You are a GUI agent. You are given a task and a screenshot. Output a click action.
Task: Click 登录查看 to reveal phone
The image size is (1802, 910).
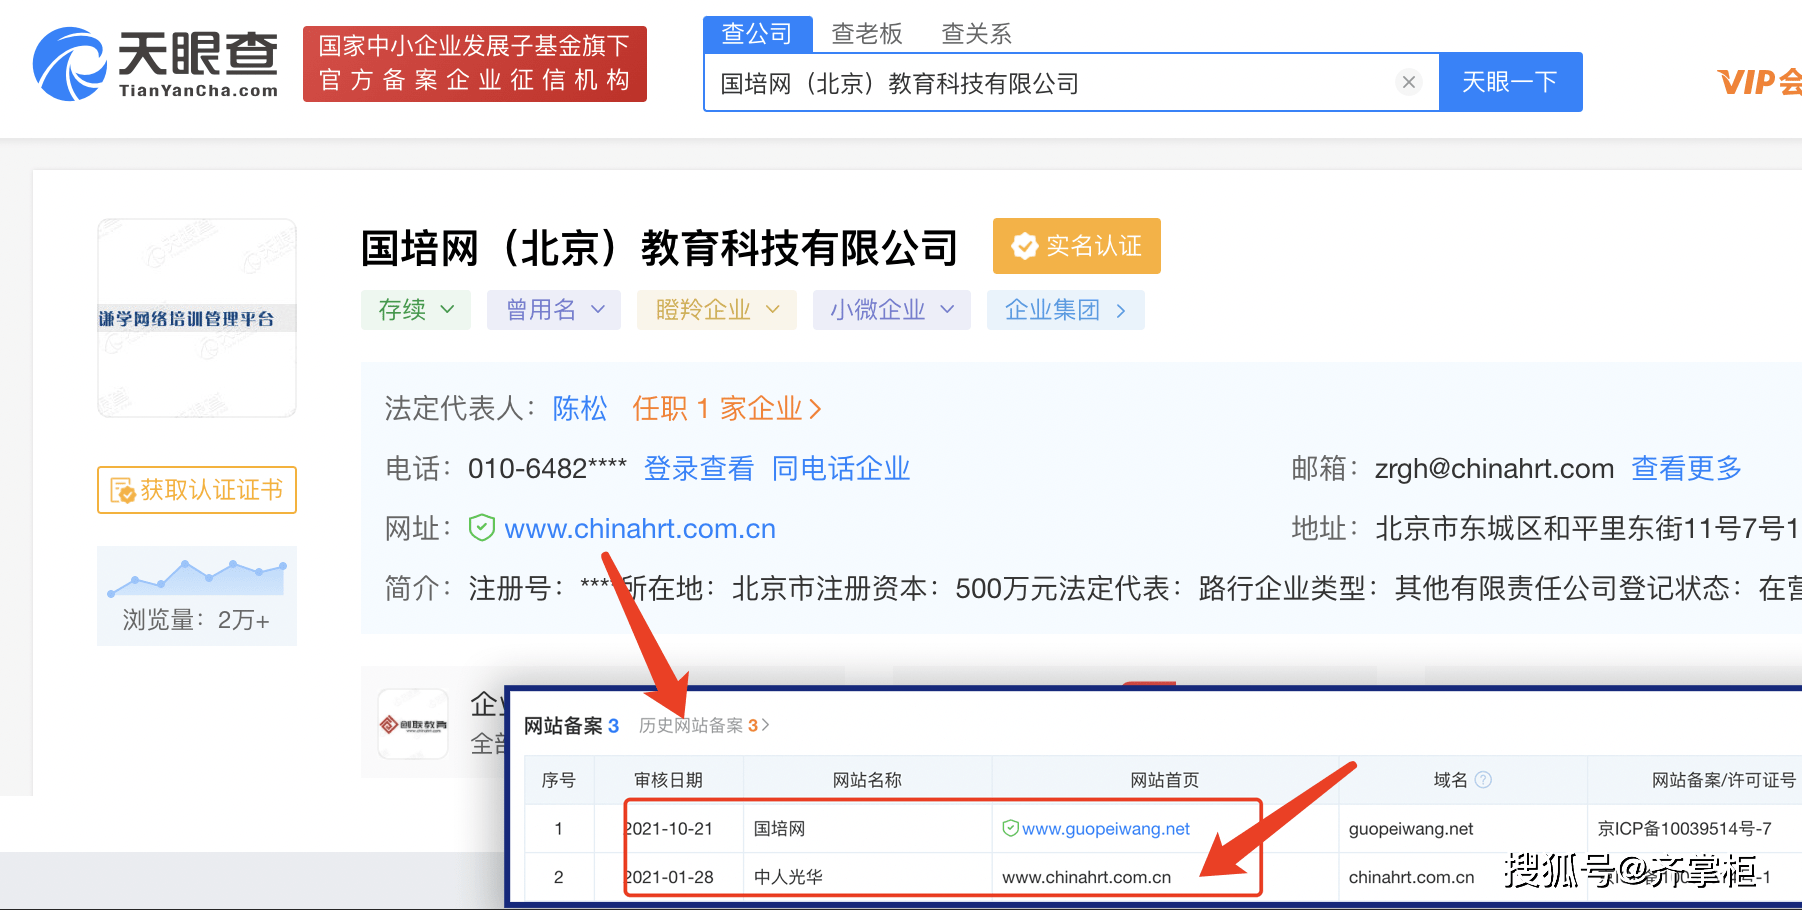[699, 468]
